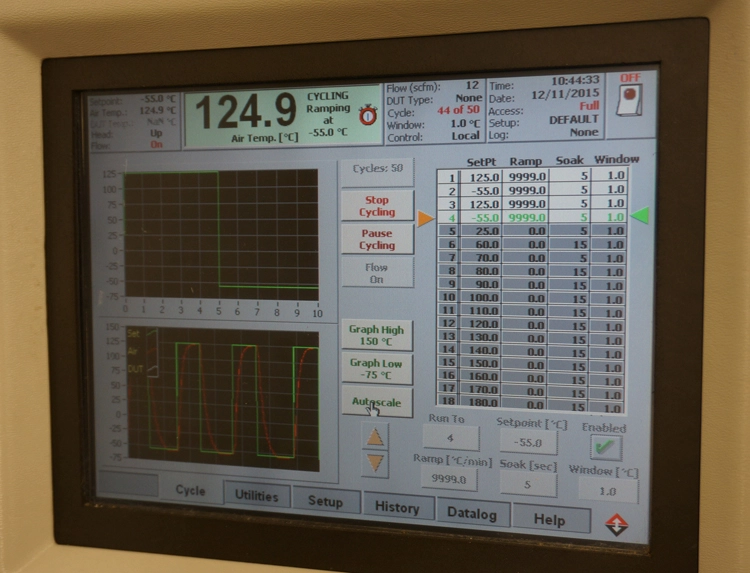
Task: Select row 7 setpoint 70.0 cell
Action: coord(480,257)
